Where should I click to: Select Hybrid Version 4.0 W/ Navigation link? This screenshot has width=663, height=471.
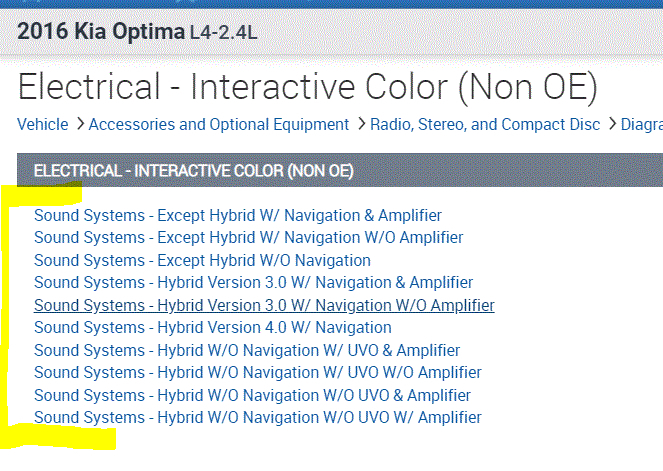click(212, 328)
